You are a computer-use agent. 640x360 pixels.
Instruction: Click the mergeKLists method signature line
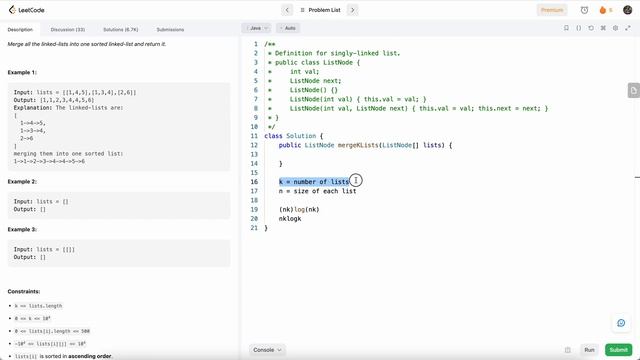[365, 145]
